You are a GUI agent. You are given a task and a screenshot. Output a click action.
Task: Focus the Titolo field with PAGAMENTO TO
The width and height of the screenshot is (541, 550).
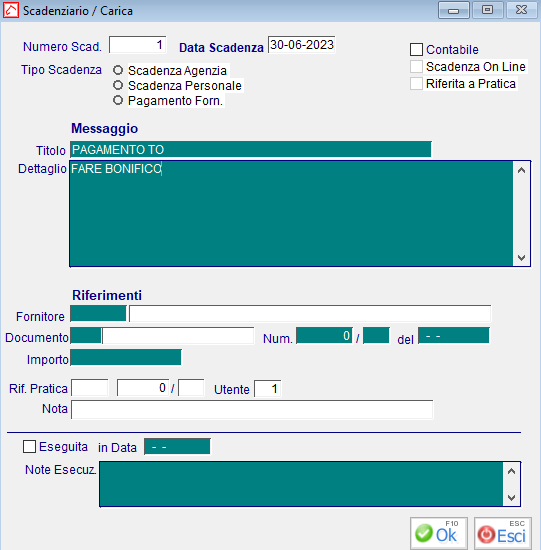(x=251, y=149)
